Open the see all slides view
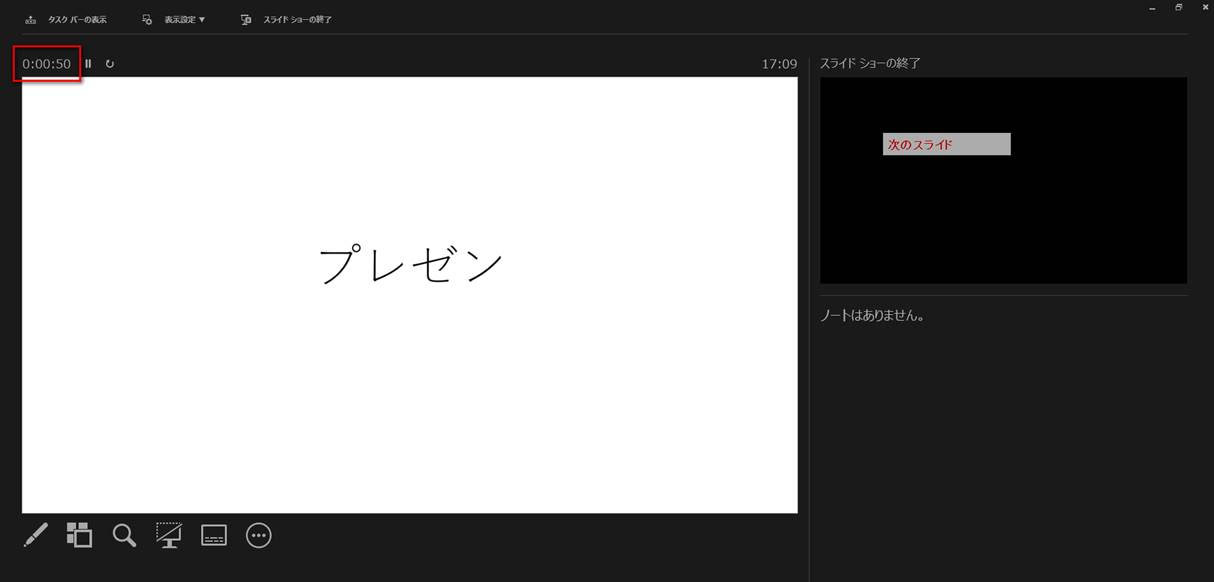This screenshot has height=582, width=1214. pyautogui.click(x=79, y=535)
